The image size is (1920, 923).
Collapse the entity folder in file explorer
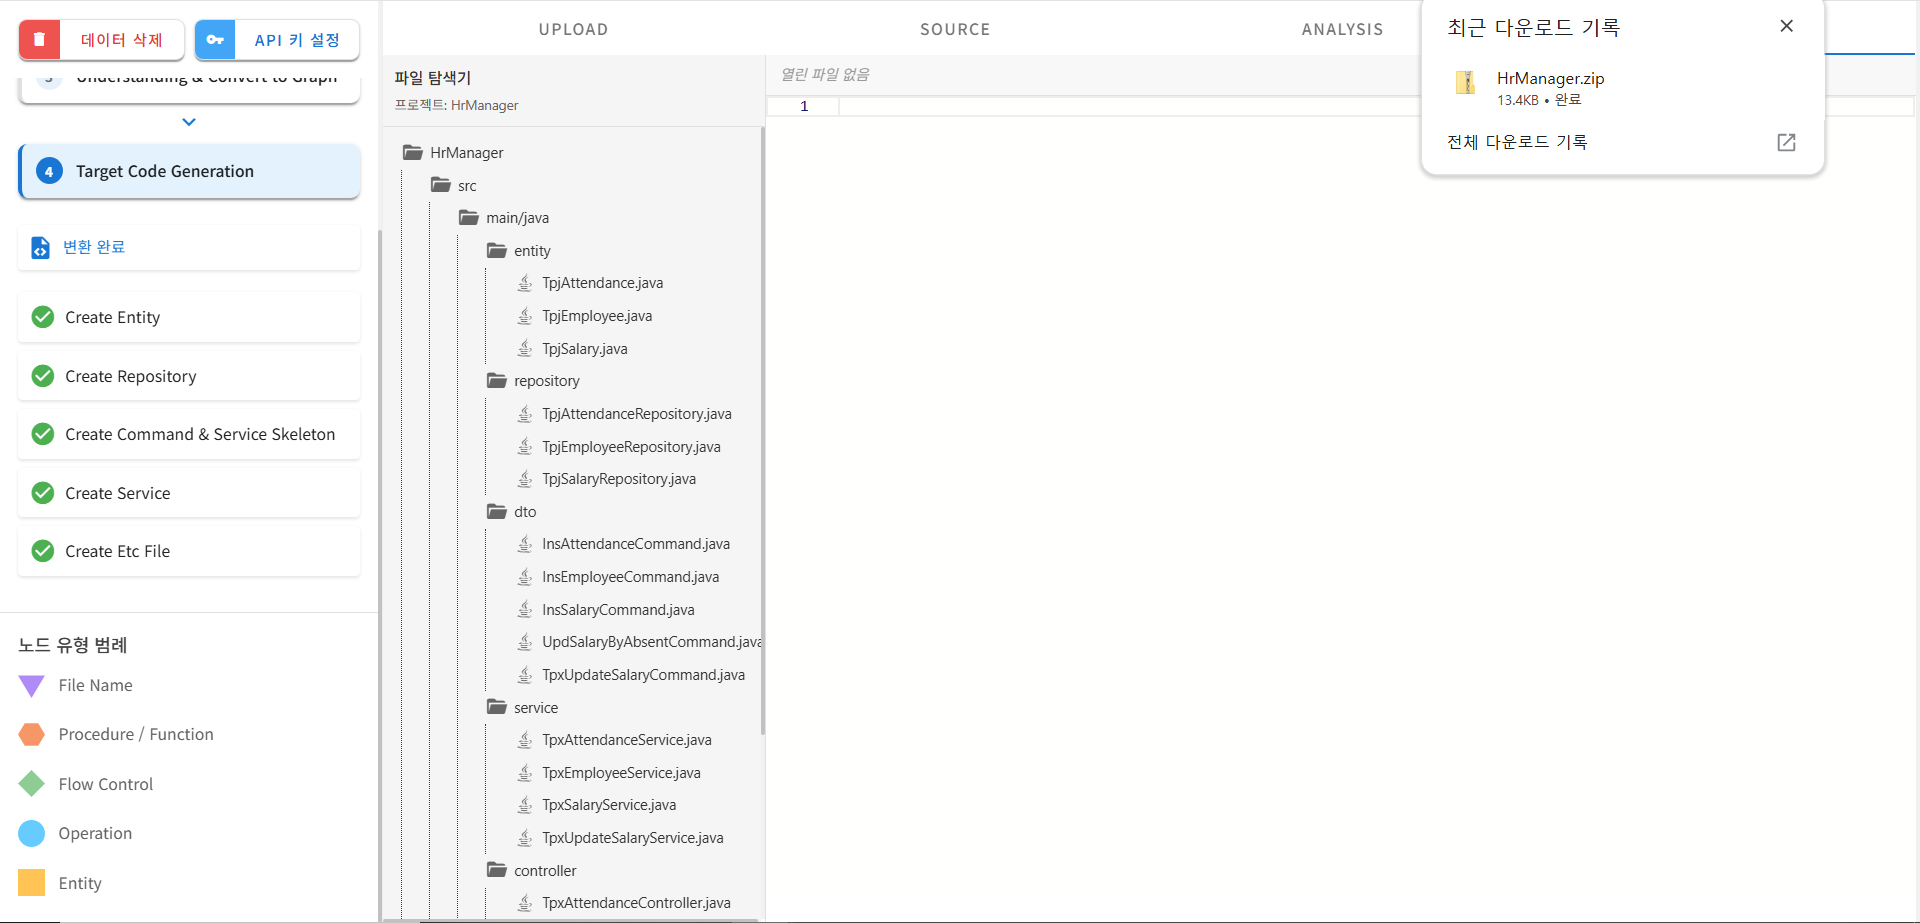click(x=497, y=251)
